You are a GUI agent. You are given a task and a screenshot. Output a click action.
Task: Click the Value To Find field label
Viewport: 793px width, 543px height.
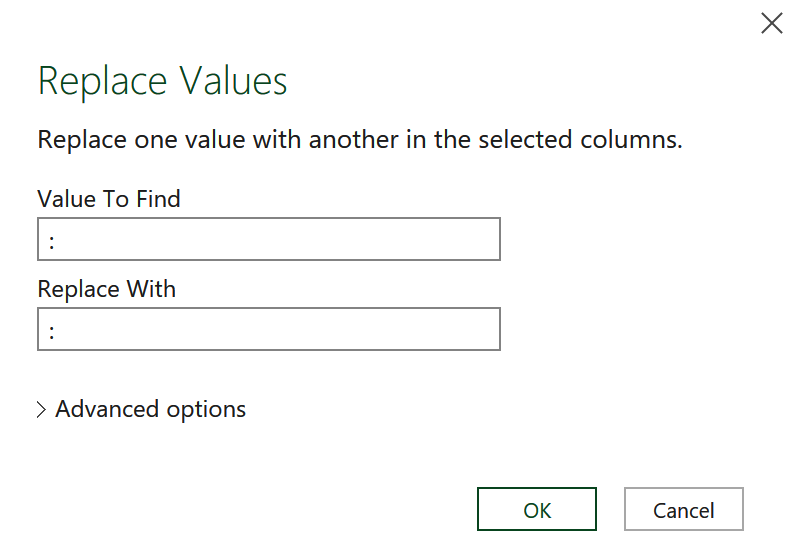coord(109,199)
